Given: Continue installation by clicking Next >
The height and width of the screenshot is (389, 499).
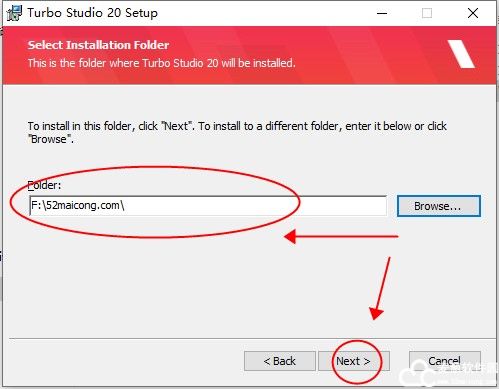Looking at the screenshot, I should [354, 361].
